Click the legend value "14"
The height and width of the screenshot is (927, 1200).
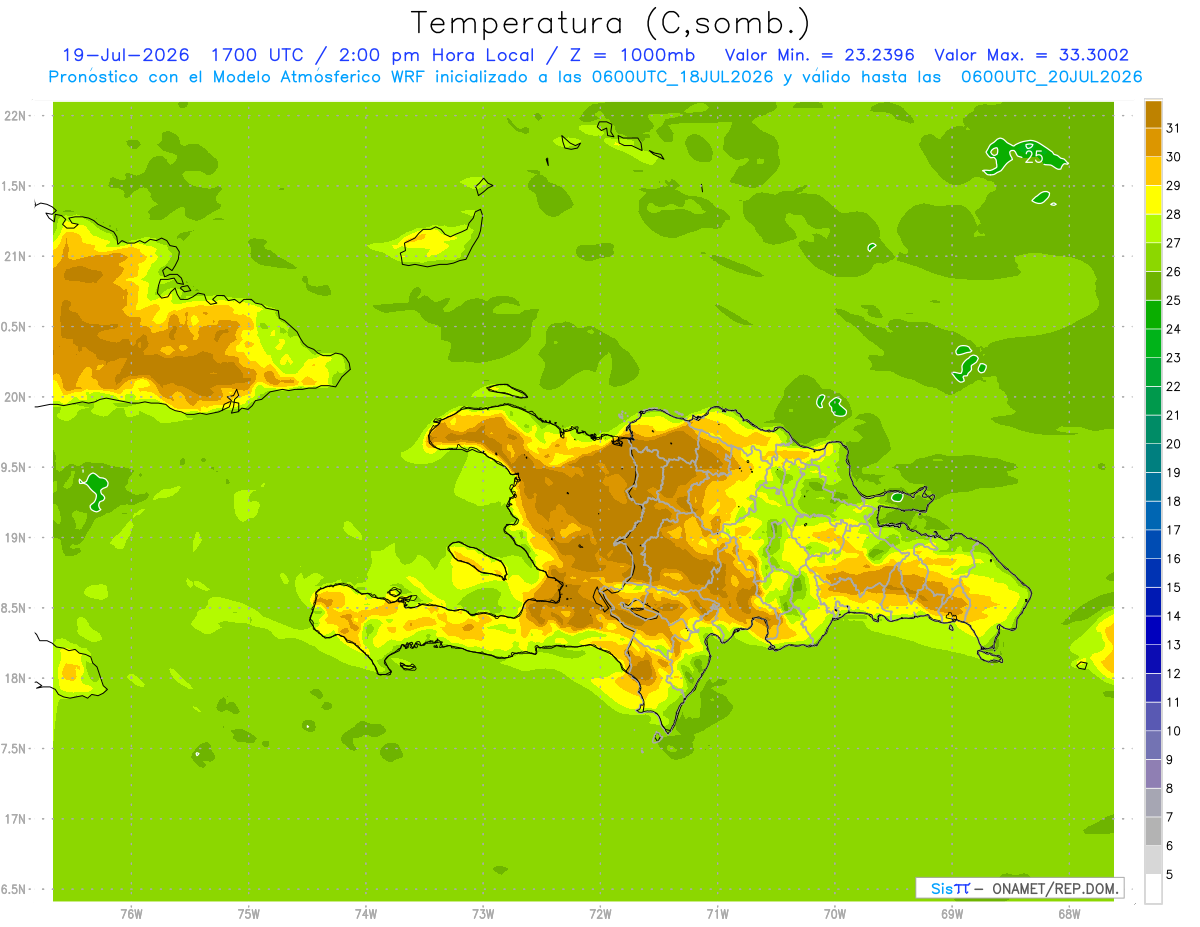pos(1174,616)
